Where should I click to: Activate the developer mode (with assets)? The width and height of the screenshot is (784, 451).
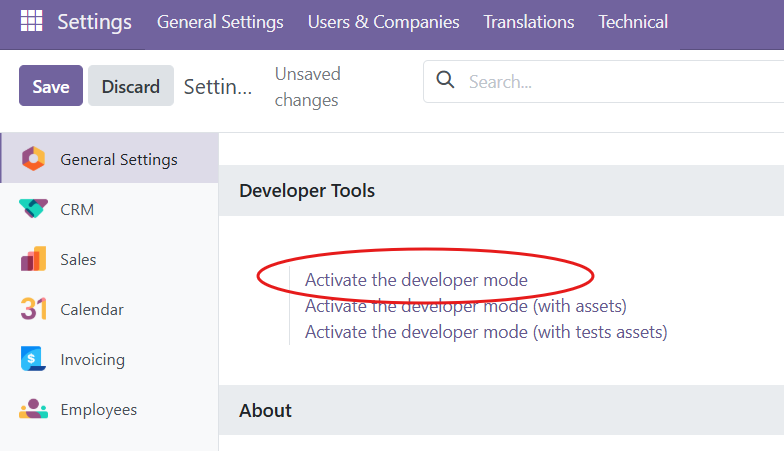(465, 306)
